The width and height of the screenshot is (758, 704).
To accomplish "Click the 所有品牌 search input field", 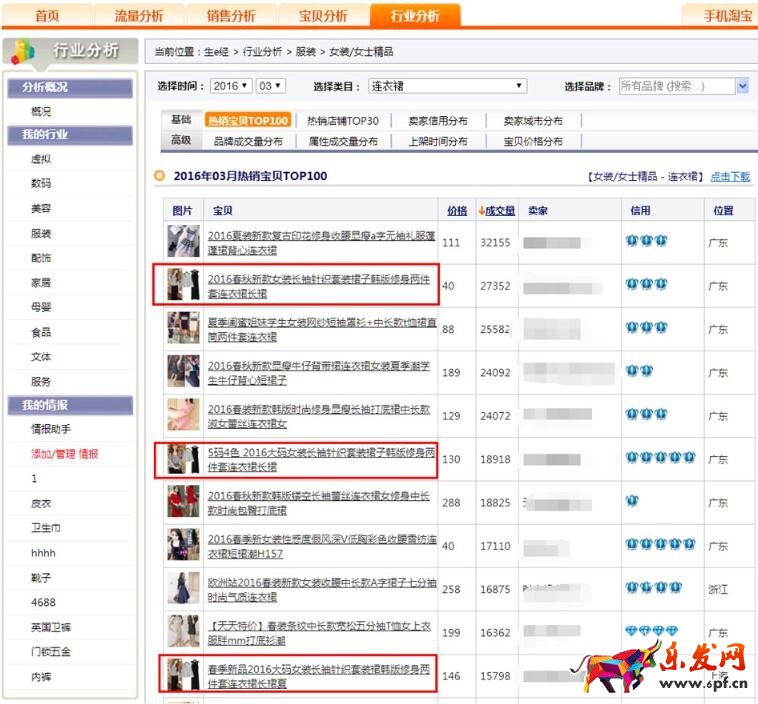I will click(x=676, y=86).
